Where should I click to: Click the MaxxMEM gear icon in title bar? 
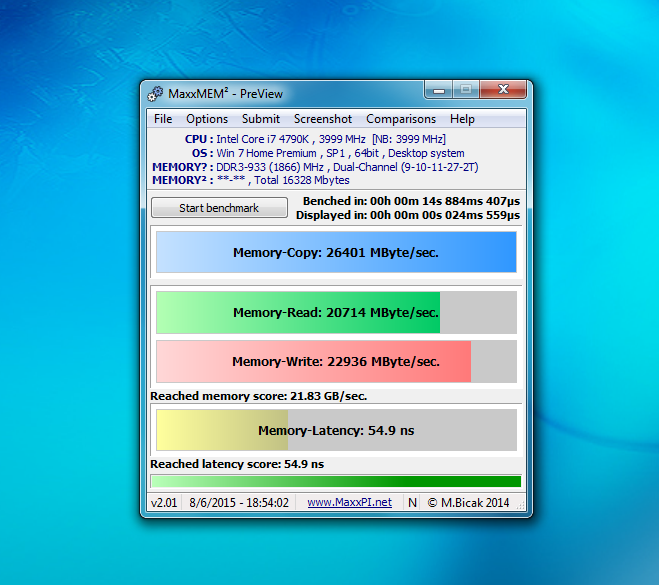click(155, 94)
